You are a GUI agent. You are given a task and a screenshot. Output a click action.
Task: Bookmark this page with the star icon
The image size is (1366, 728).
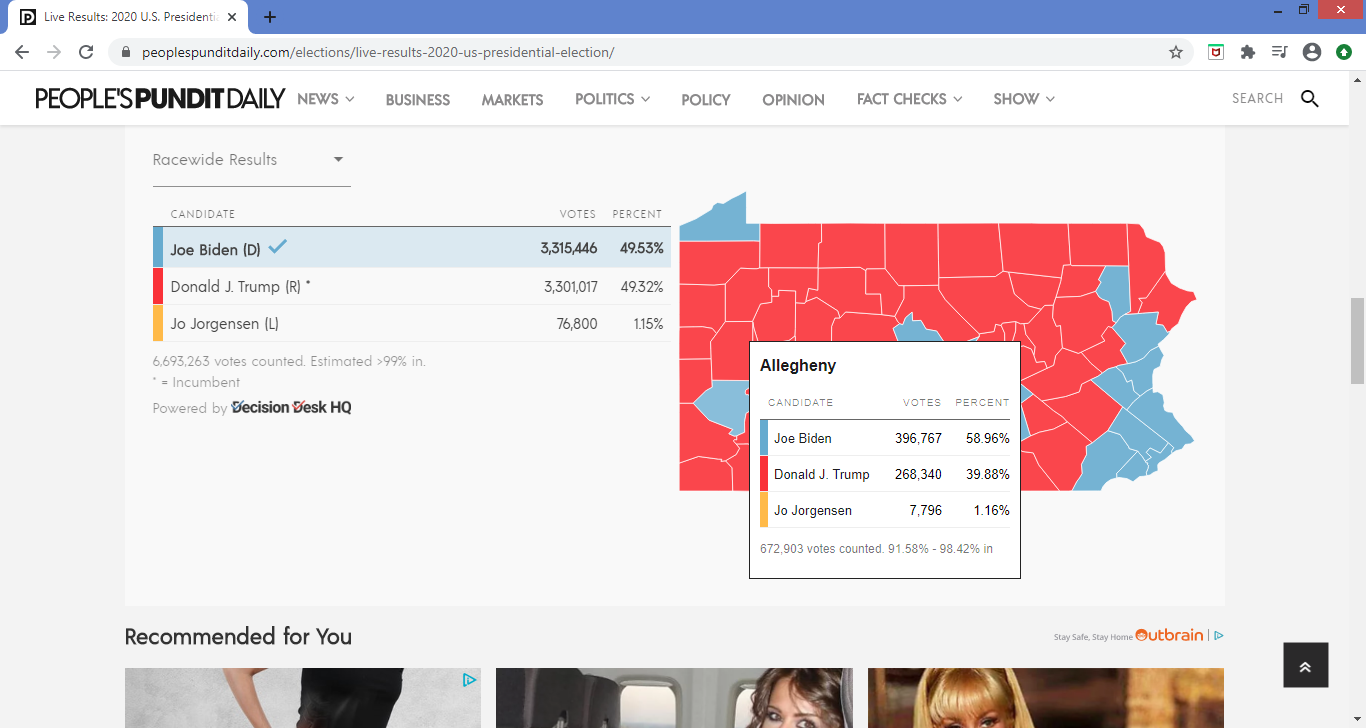tap(1176, 52)
